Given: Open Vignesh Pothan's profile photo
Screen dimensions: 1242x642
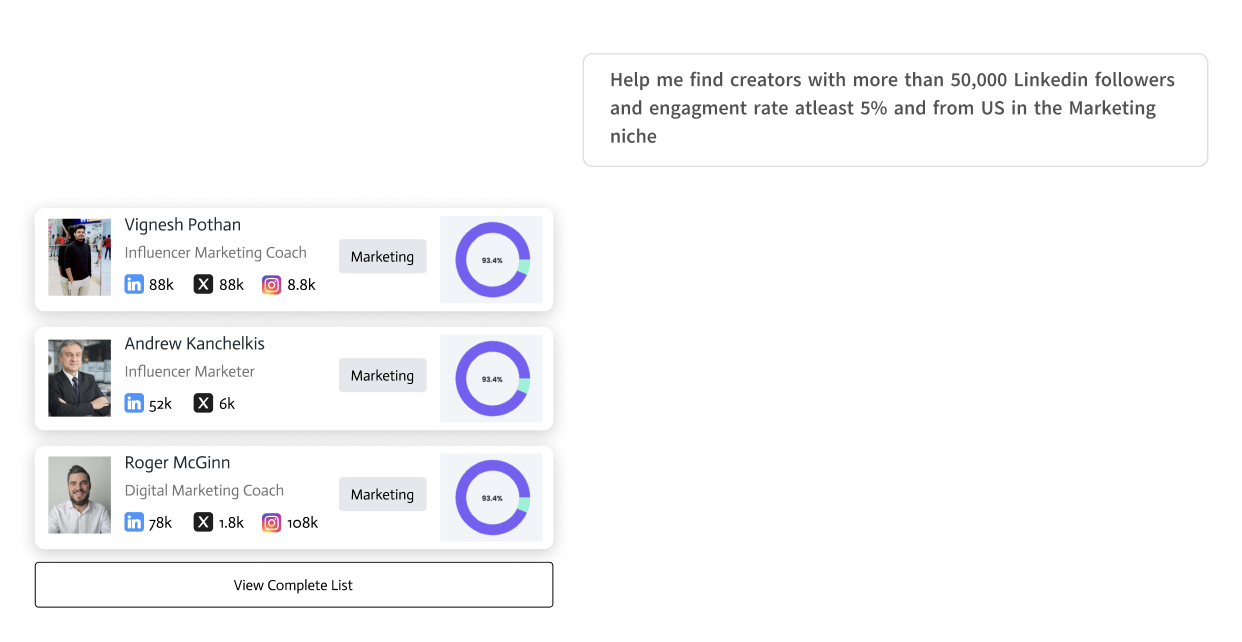Looking at the screenshot, I should point(80,257).
